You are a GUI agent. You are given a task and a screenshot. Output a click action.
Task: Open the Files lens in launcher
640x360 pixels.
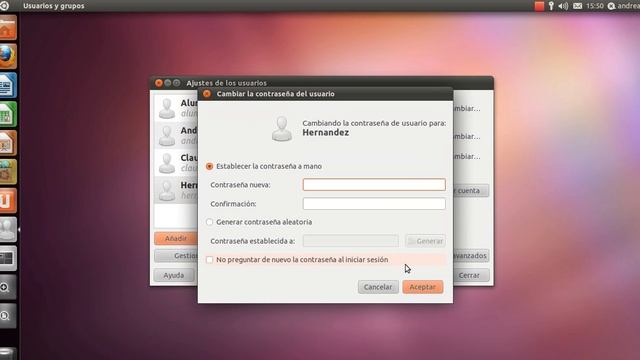(x=8, y=316)
